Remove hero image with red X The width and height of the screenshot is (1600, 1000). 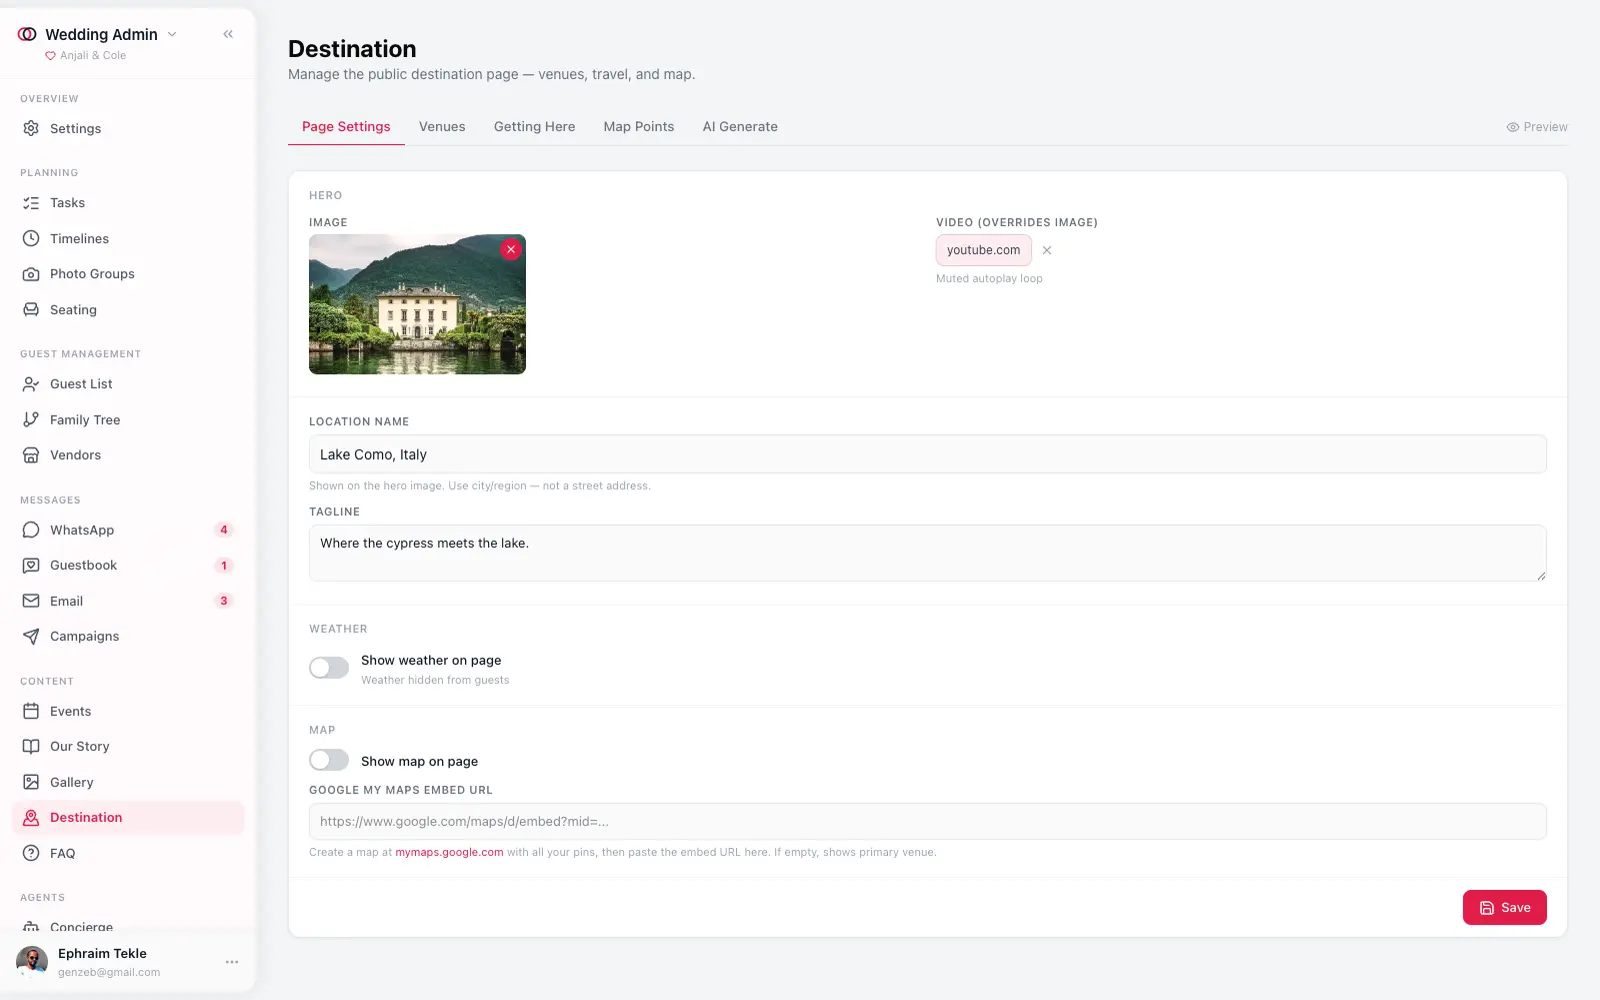(511, 249)
